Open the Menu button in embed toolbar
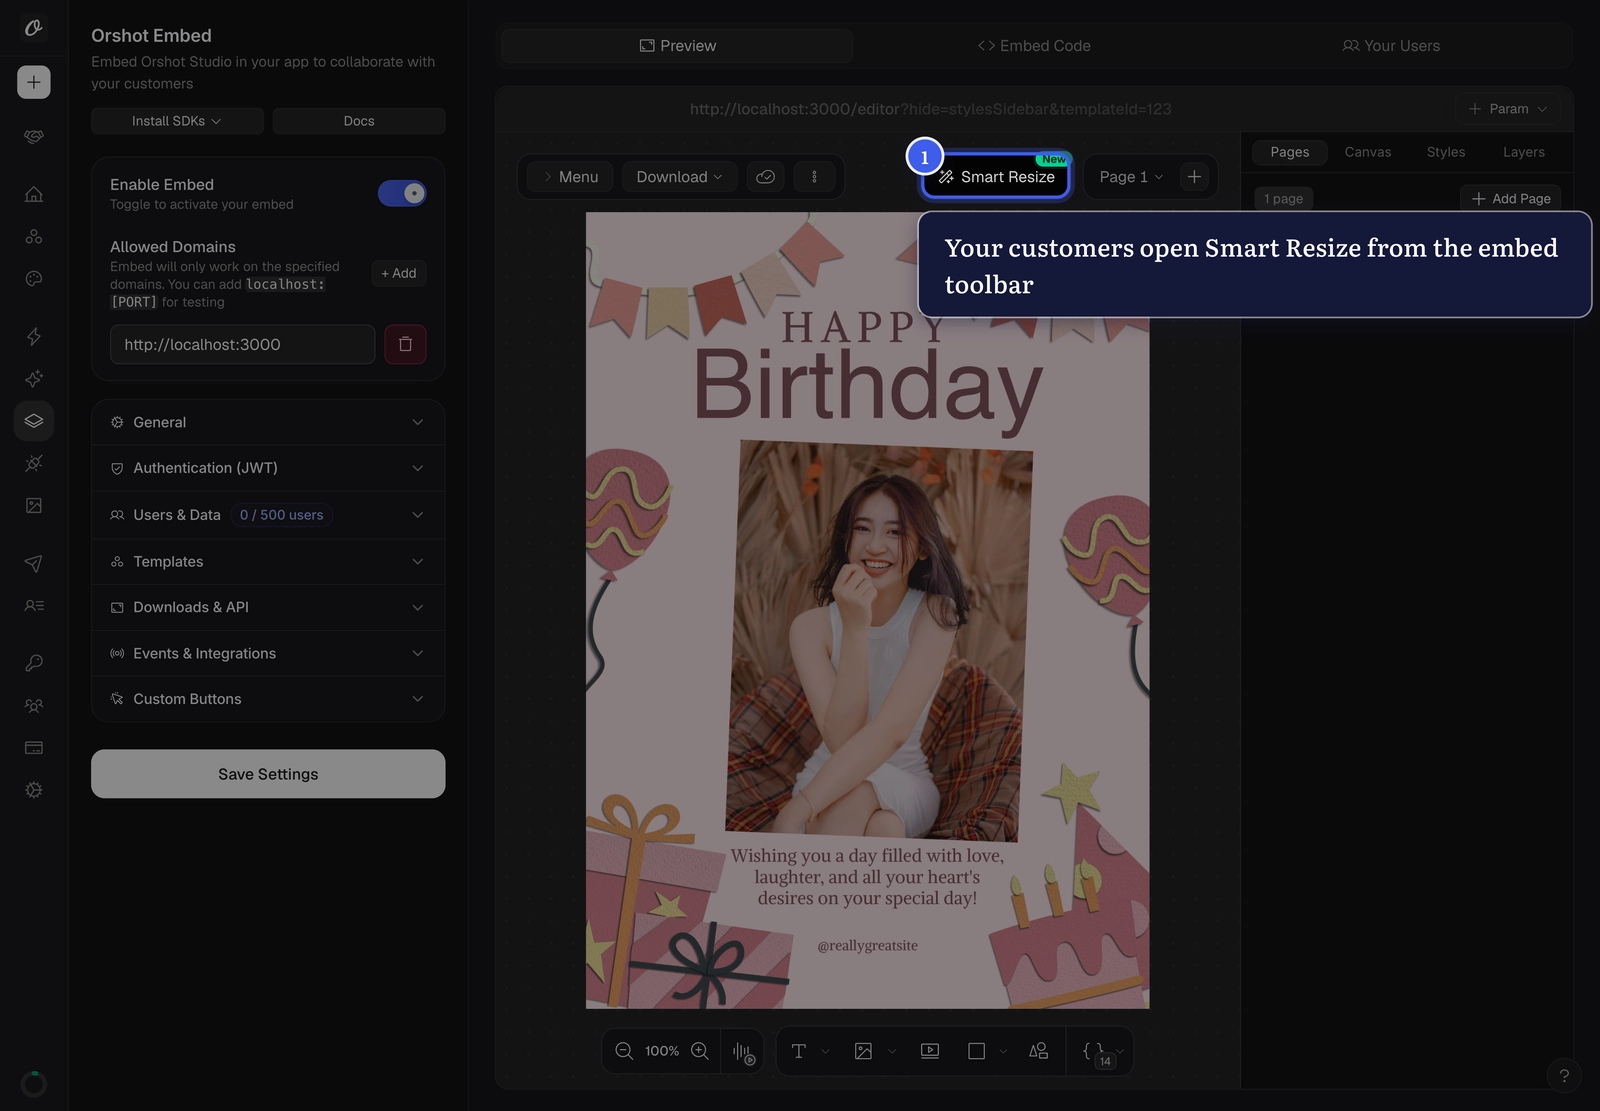 570,177
